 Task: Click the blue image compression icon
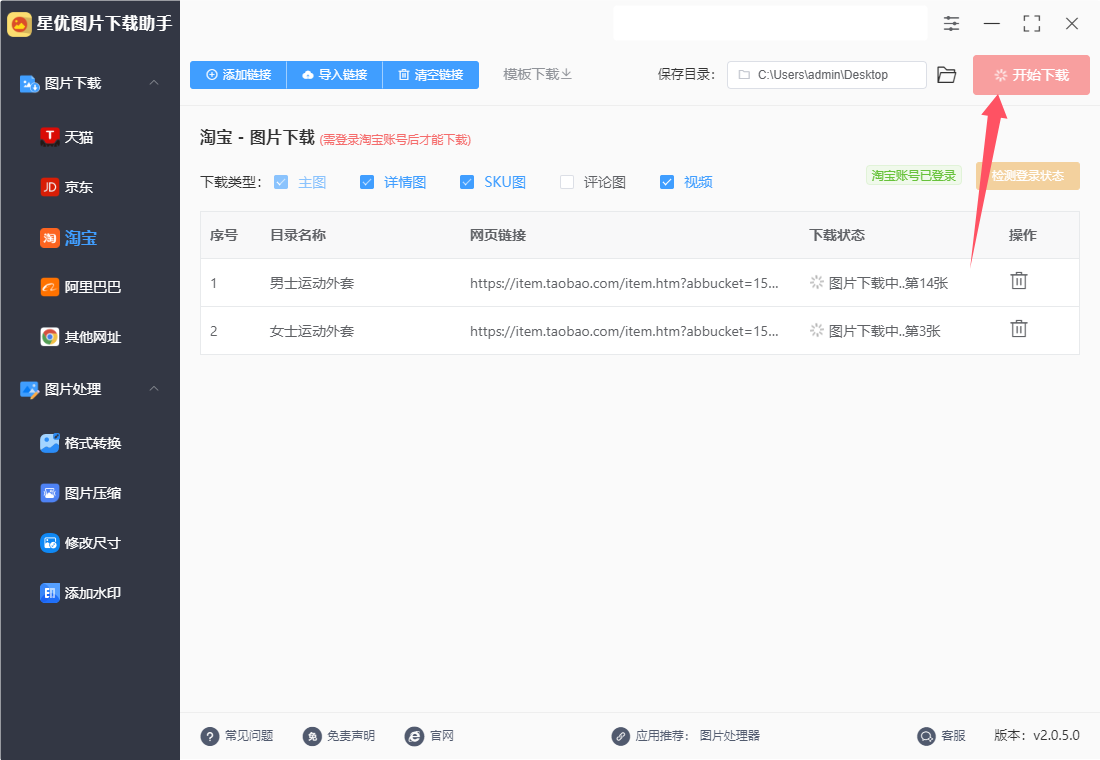(x=49, y=493)
